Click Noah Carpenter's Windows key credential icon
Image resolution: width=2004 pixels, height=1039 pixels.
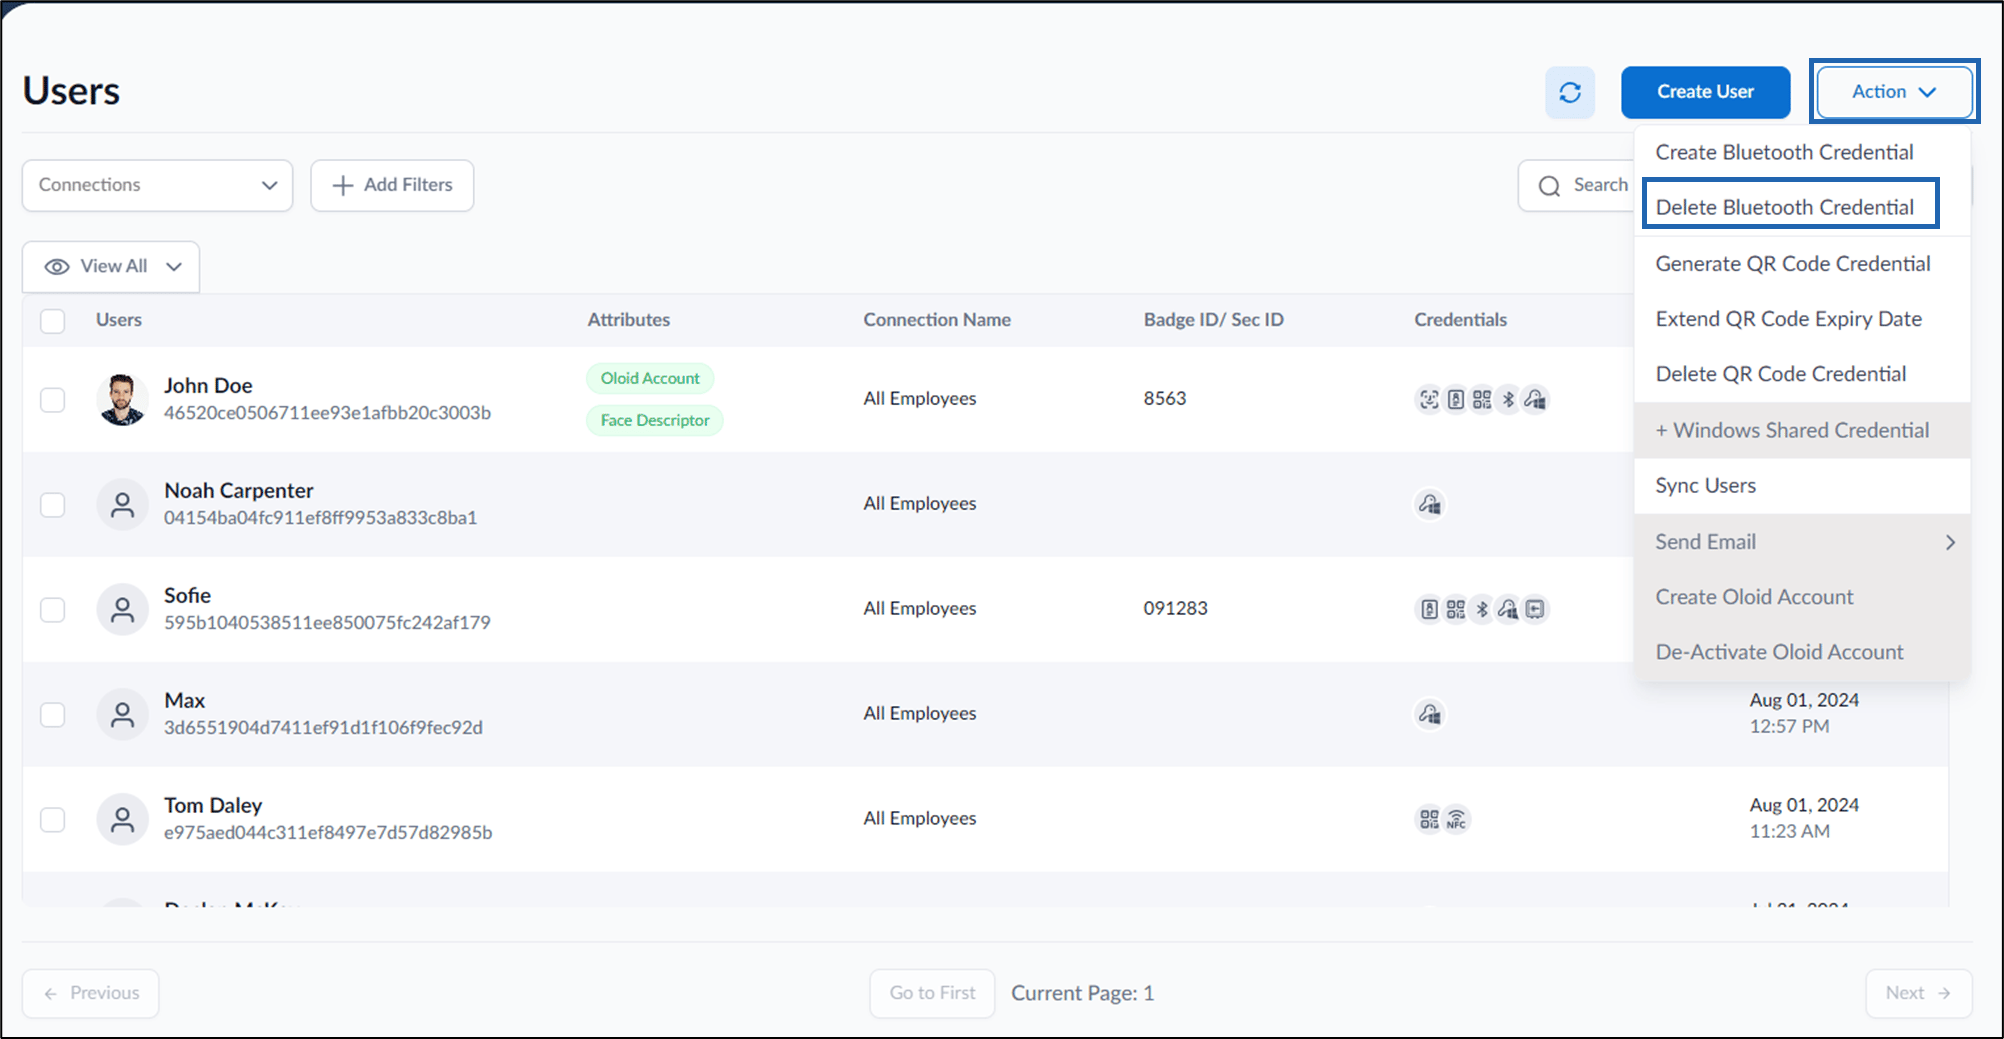click(1430, 504)
